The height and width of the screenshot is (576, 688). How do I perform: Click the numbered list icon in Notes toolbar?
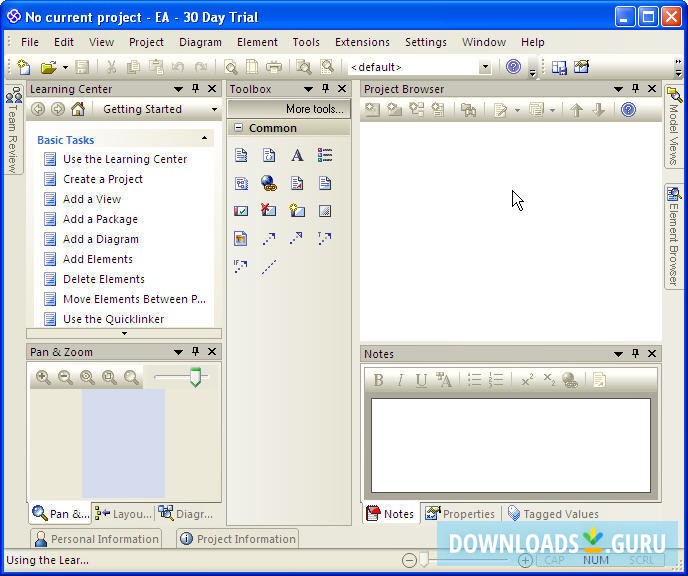click(x=496, y=379)
